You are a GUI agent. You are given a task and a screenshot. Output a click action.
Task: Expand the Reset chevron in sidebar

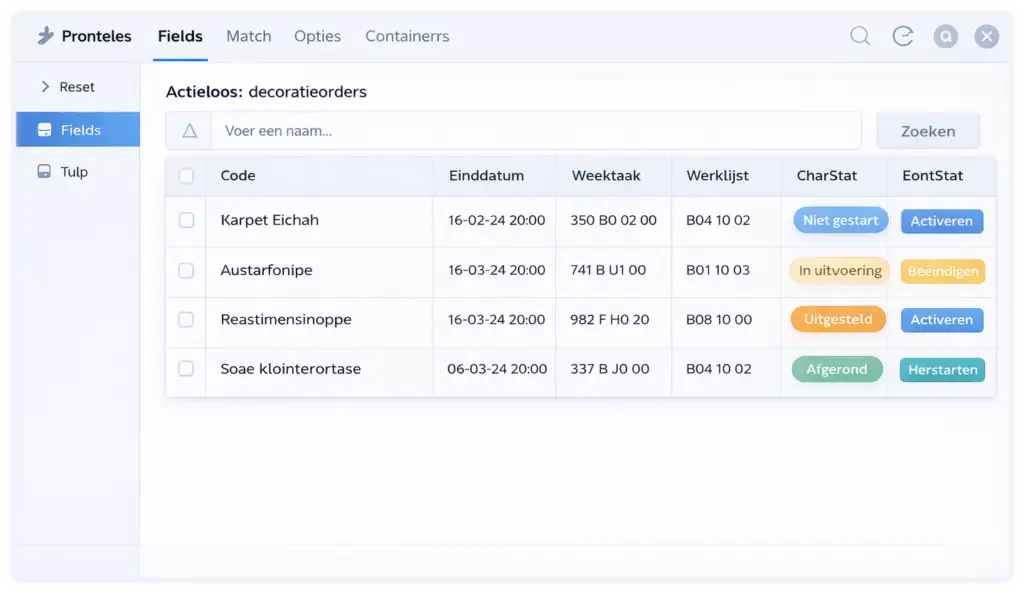point(45,87)
